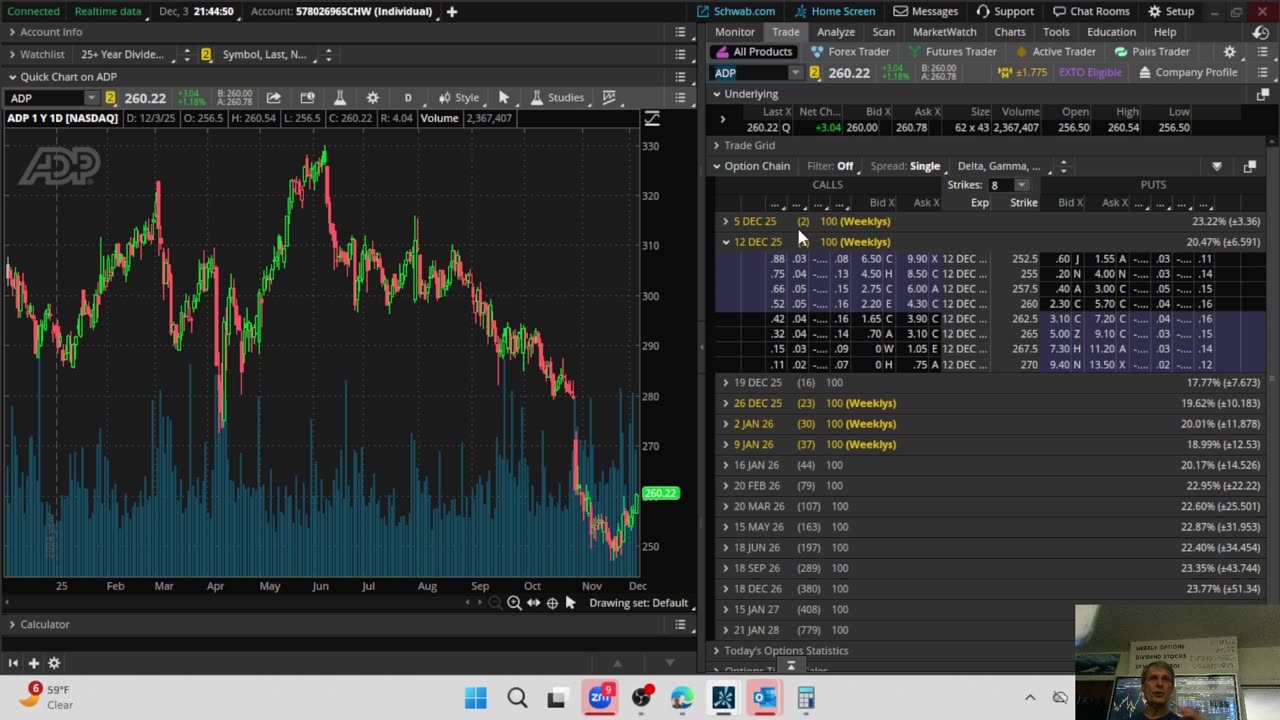Switch to the Monitor tab
The width and height of the screenshot is (1280, 720).
coord(735,32)
